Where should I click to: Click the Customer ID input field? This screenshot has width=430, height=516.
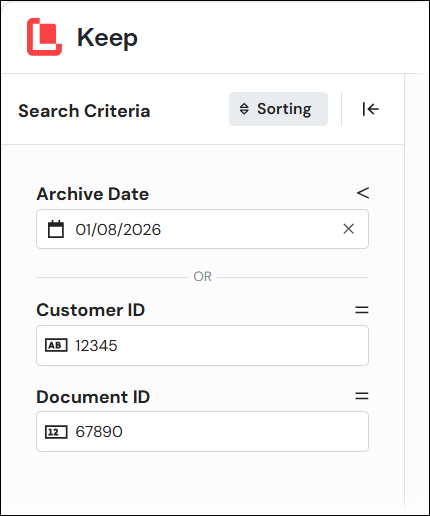click(202, 345)
